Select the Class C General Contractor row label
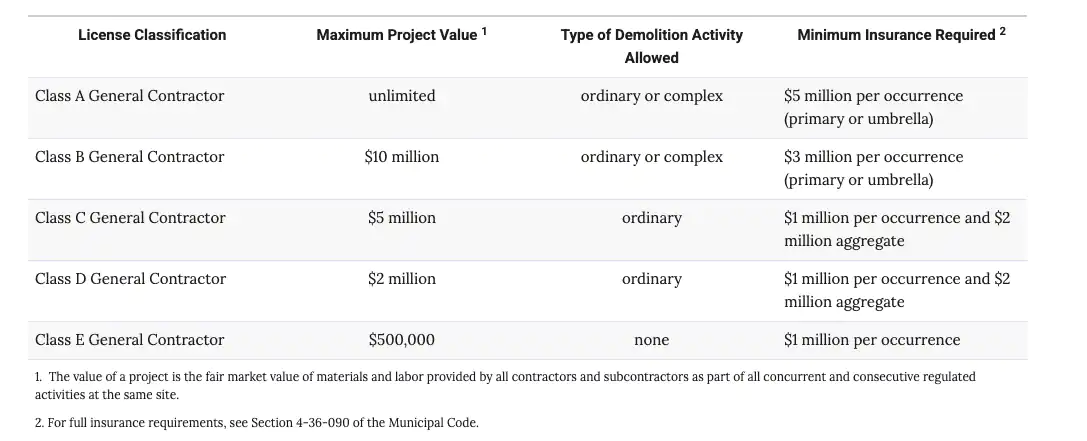 tap(130, 218)
